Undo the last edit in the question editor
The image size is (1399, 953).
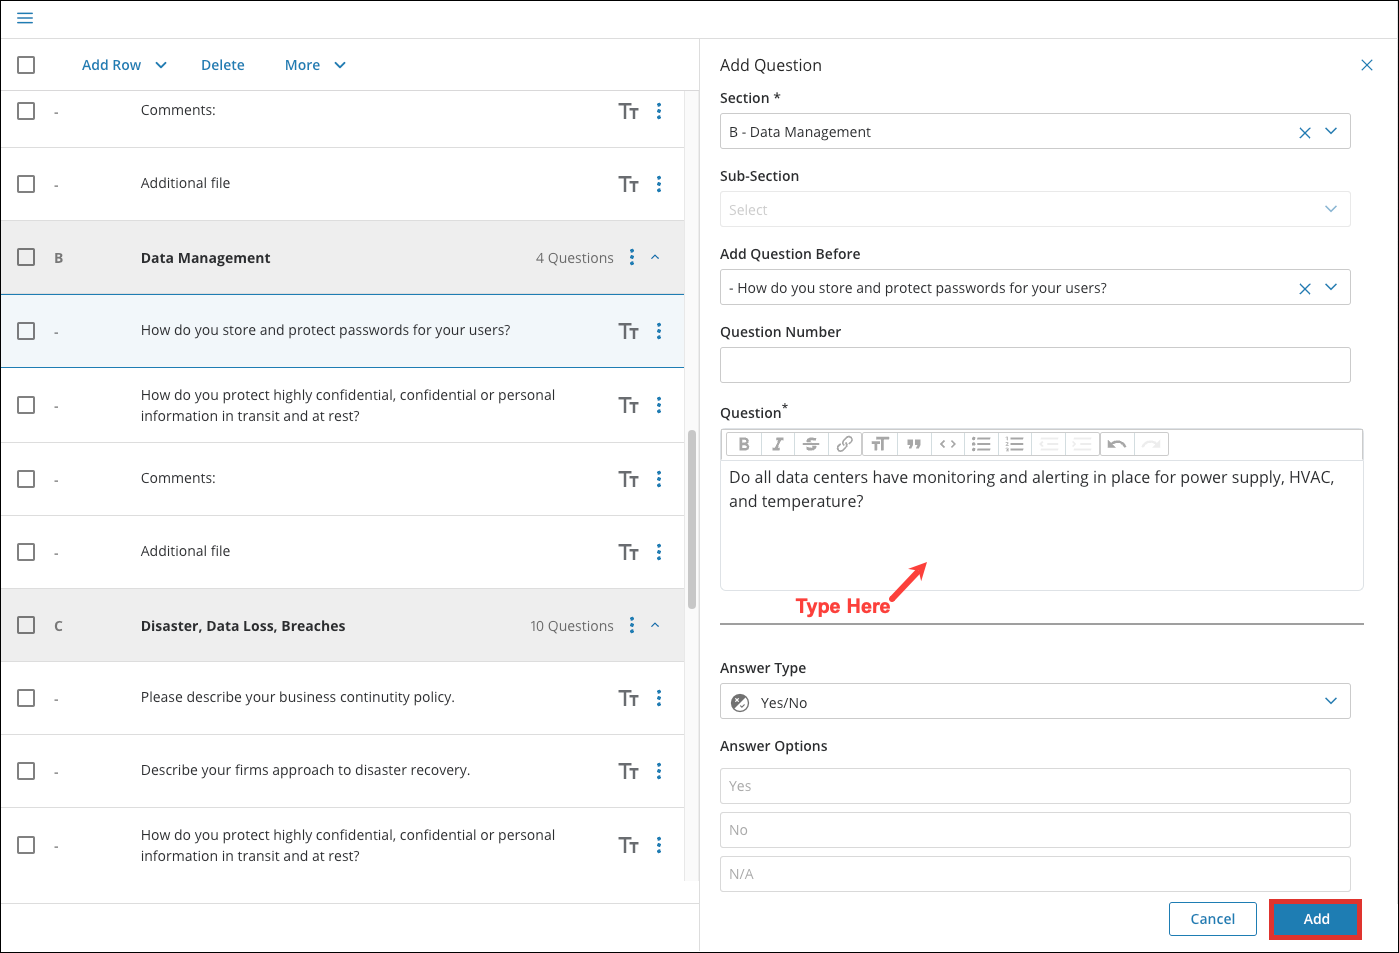(x=1116, y=443)
